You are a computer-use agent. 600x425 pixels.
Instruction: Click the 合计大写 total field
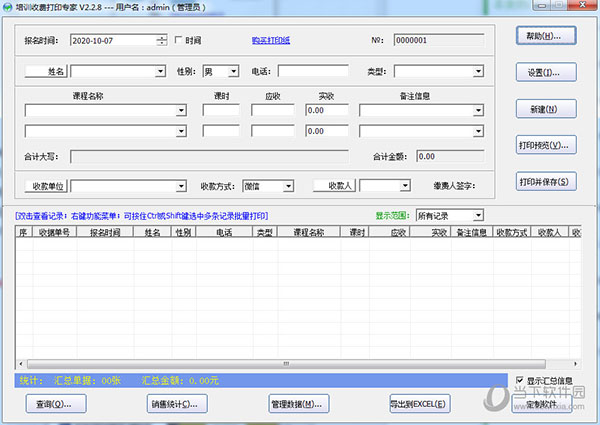tap(209, 156)
